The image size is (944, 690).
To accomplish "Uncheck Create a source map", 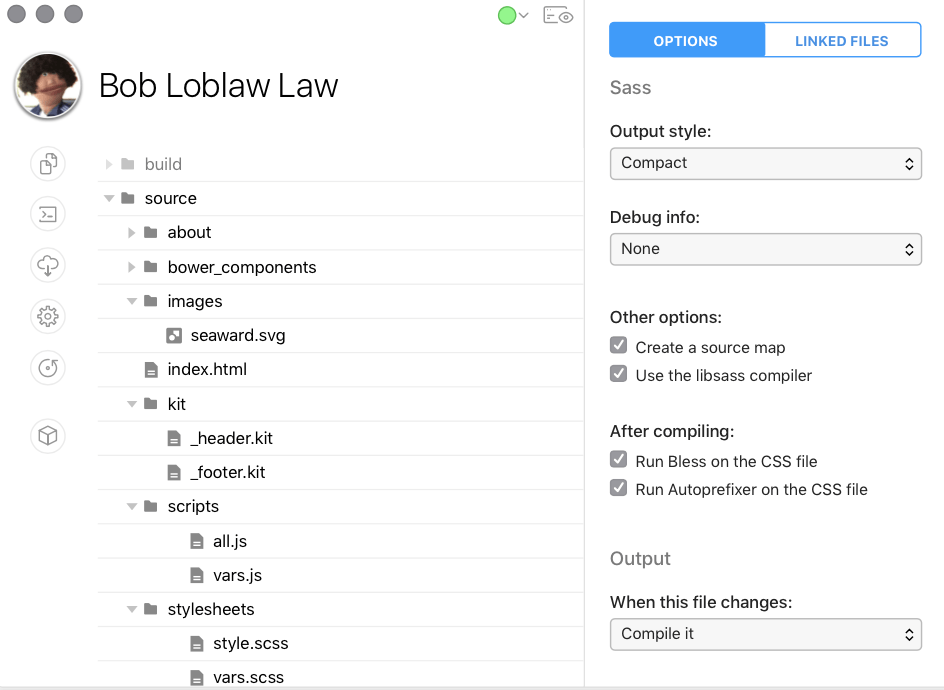I will [618, 346].
